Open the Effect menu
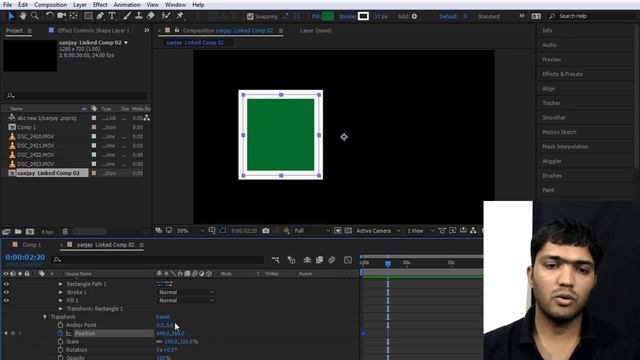Viewport: 640px width, 360px height. click(100, 5)
